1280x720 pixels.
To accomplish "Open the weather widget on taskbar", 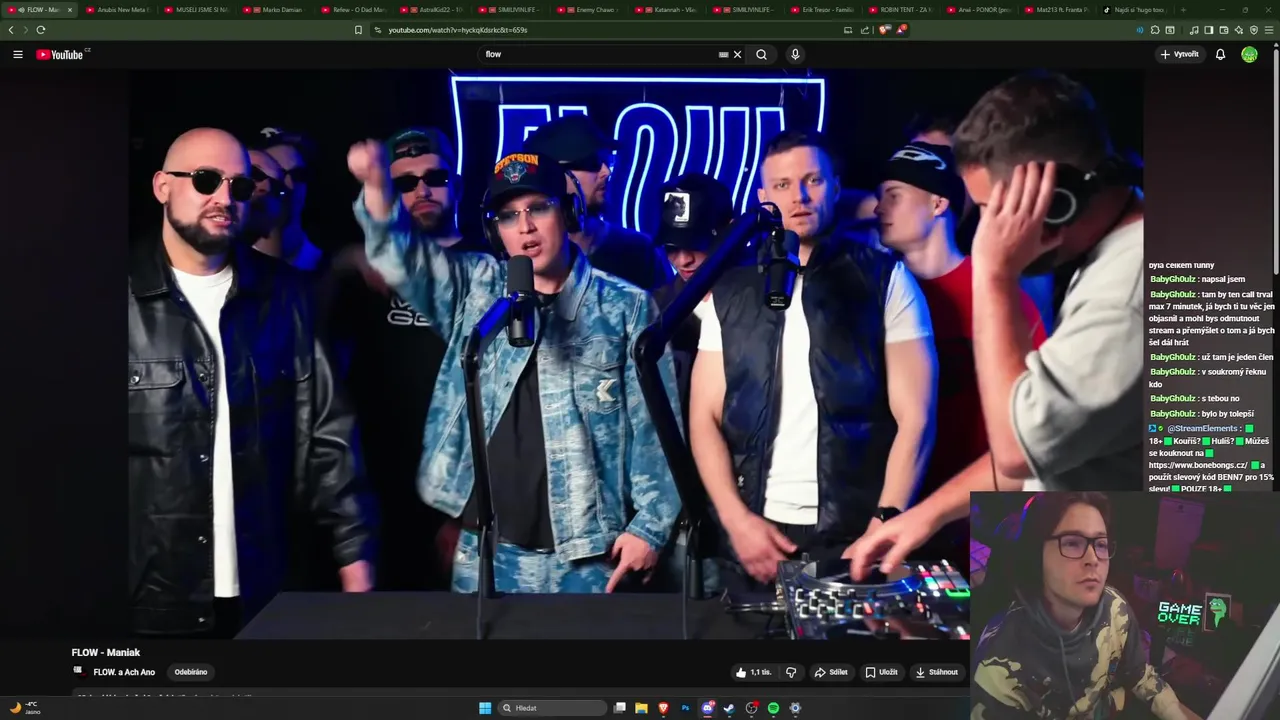I will [24, 707].
